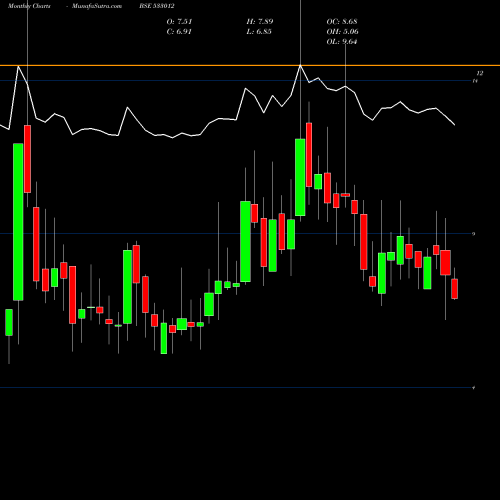500x500 pixels.
Task: Click the 'OL: 9.64' reading
Action: pyautogui.click(x=342, y=42)
